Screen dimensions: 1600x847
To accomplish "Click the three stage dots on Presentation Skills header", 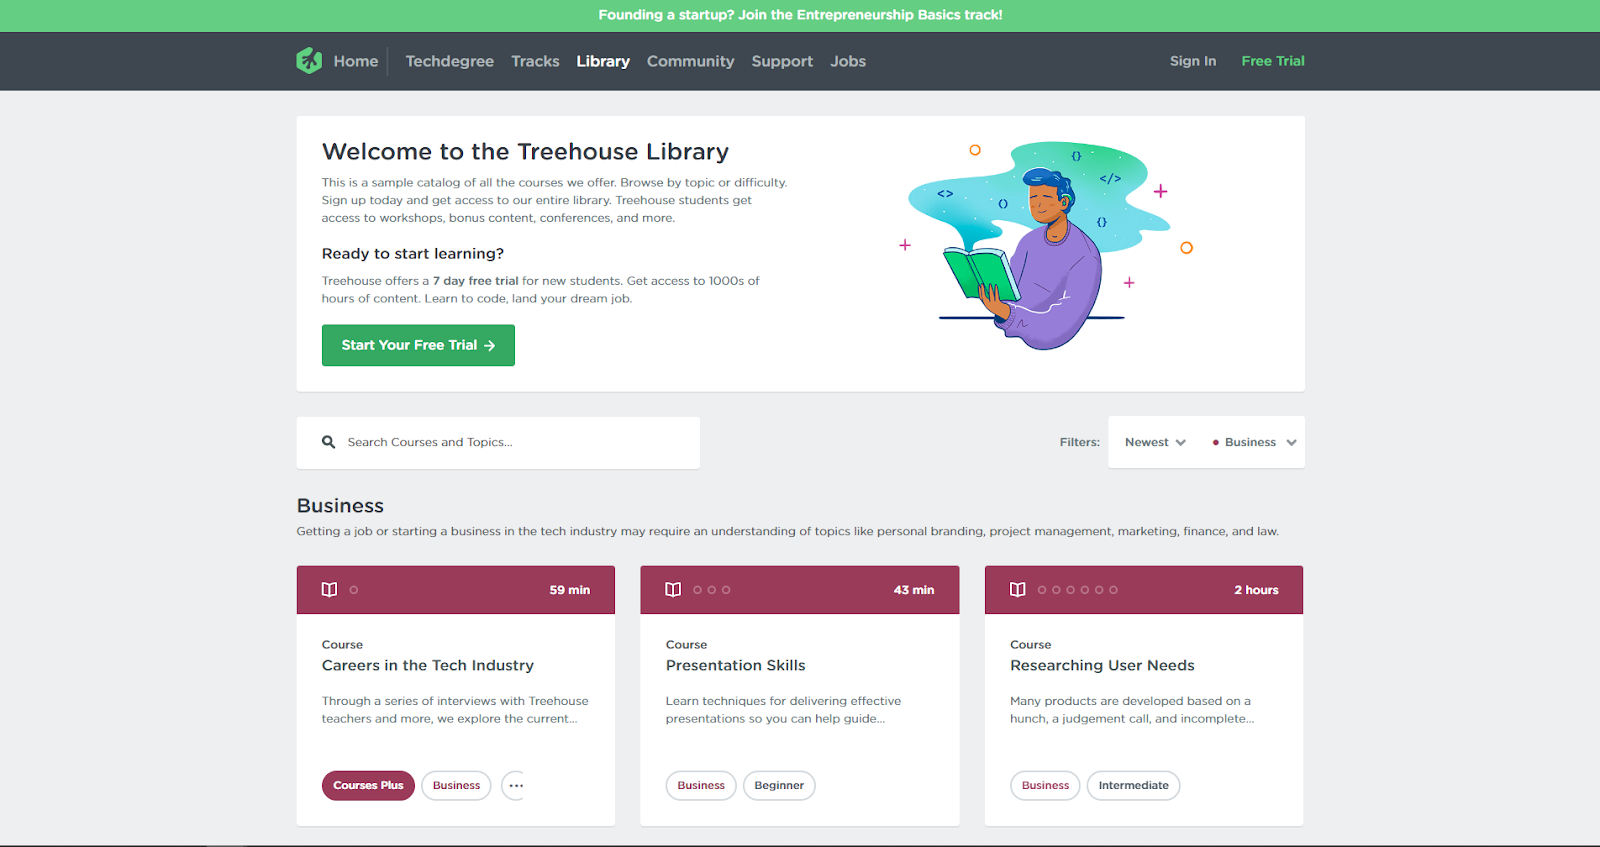I will tap(712, 590).
